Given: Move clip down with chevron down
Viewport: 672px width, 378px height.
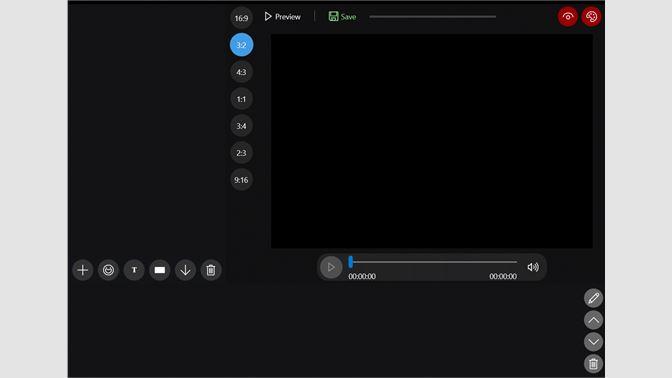Looking at the screenshot, I should coord(594,342).
